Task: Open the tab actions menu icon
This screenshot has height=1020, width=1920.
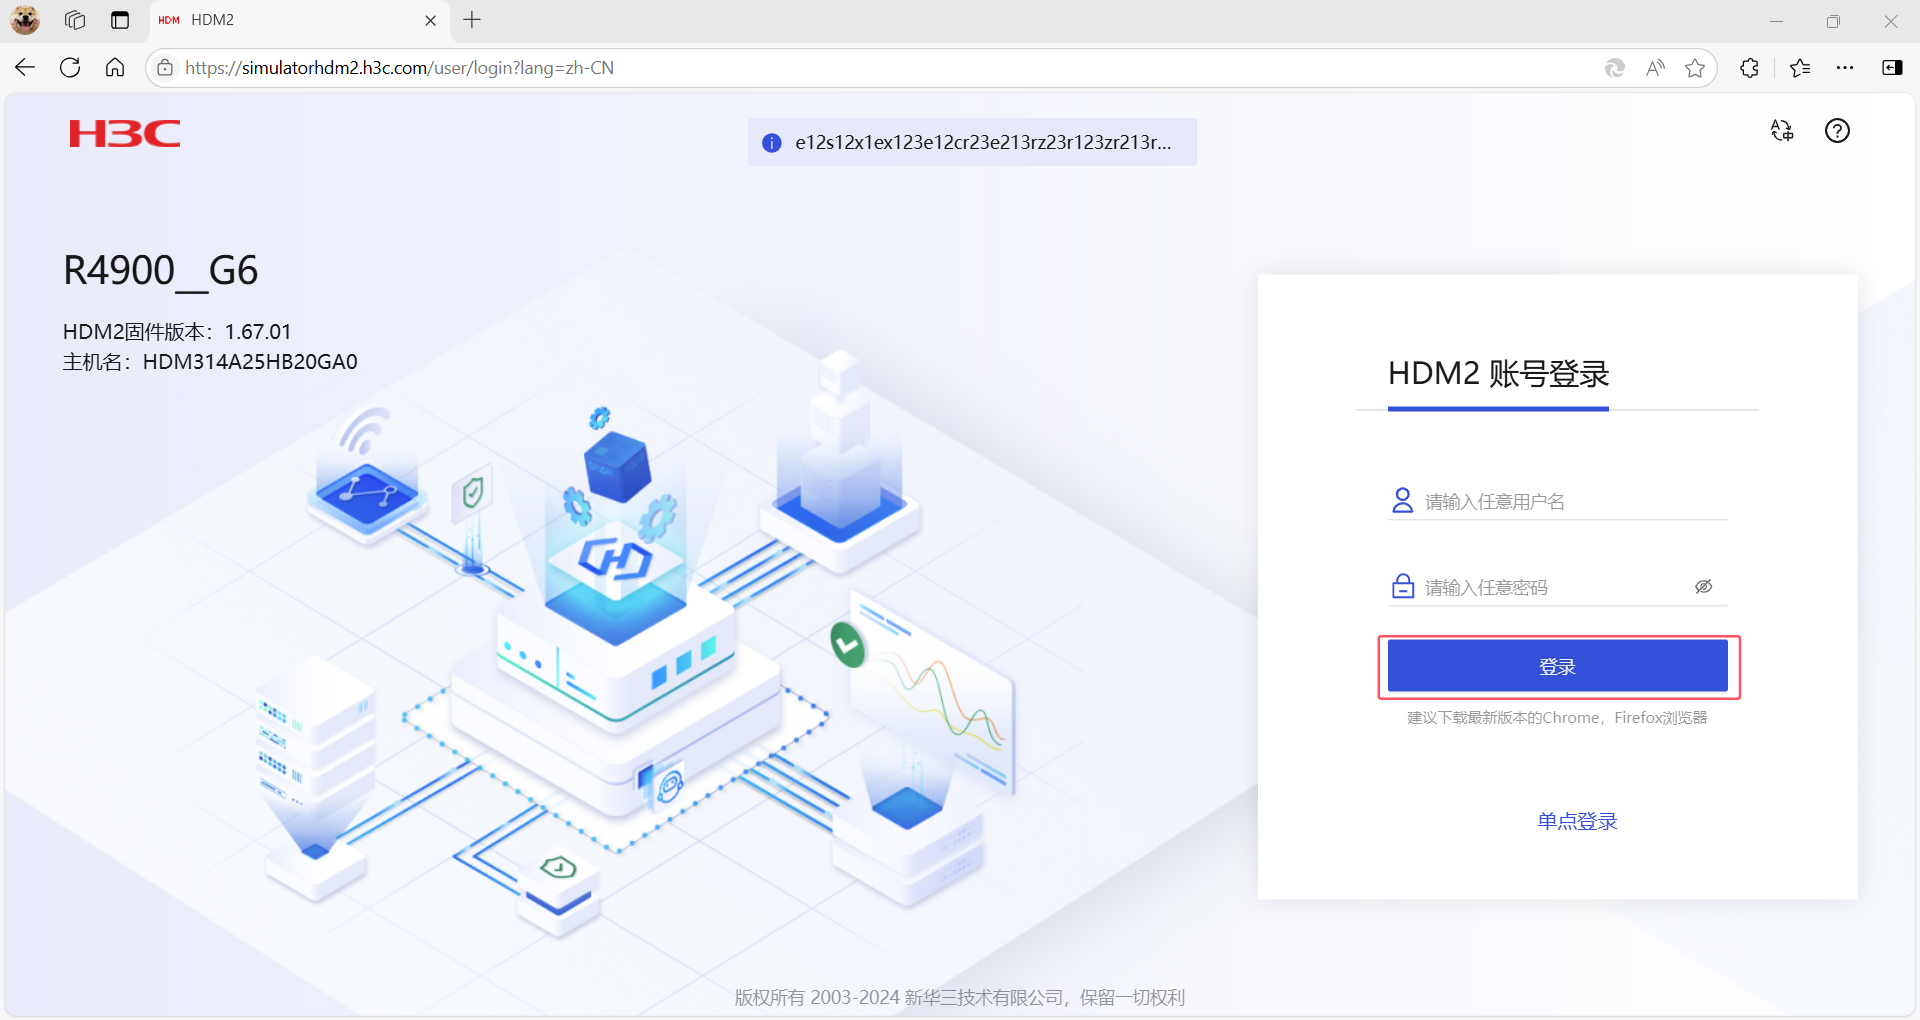Action: 120,20
